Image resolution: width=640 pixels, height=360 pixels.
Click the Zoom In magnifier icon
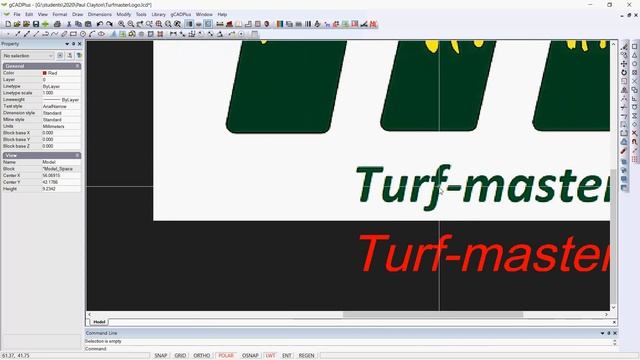[x=121, y=24]
